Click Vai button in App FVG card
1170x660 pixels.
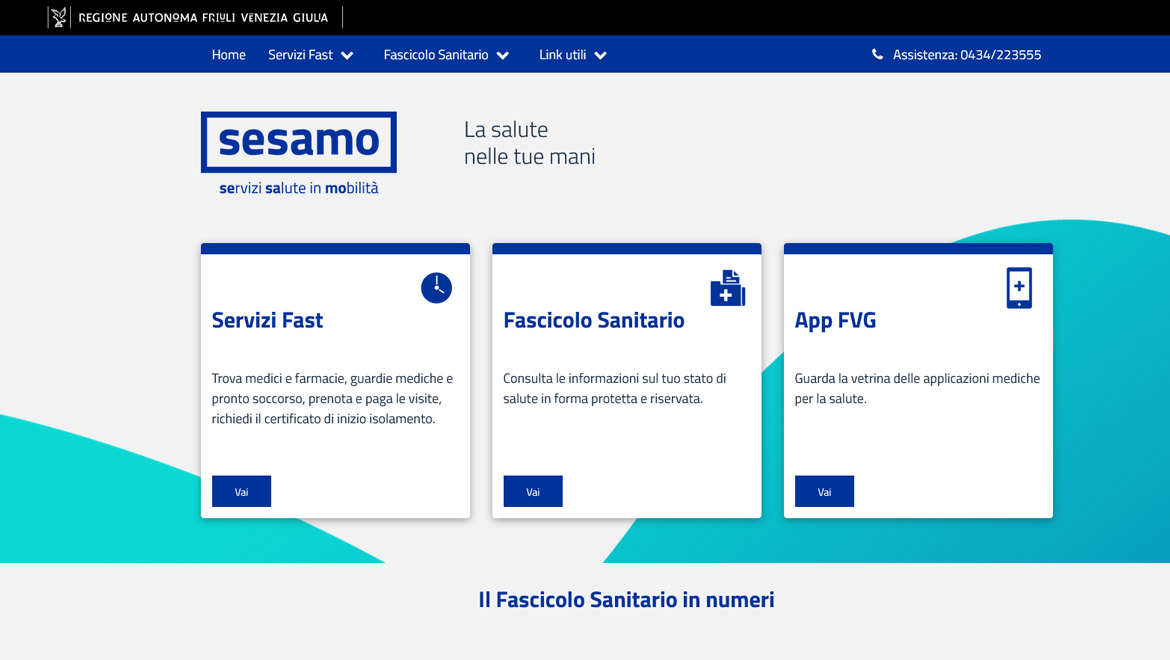click(x=824, y=491)
